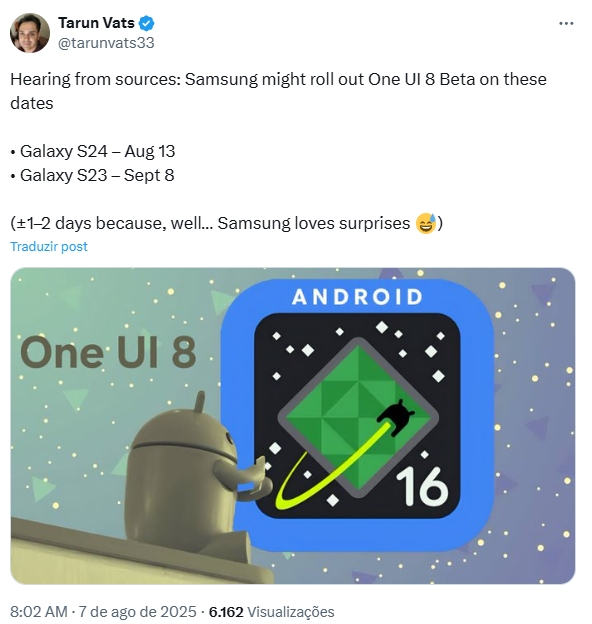Open the 6.162 Visualizações view count
Image resolution: width=592 pixels, height=624 pixels.
point(271,612)
